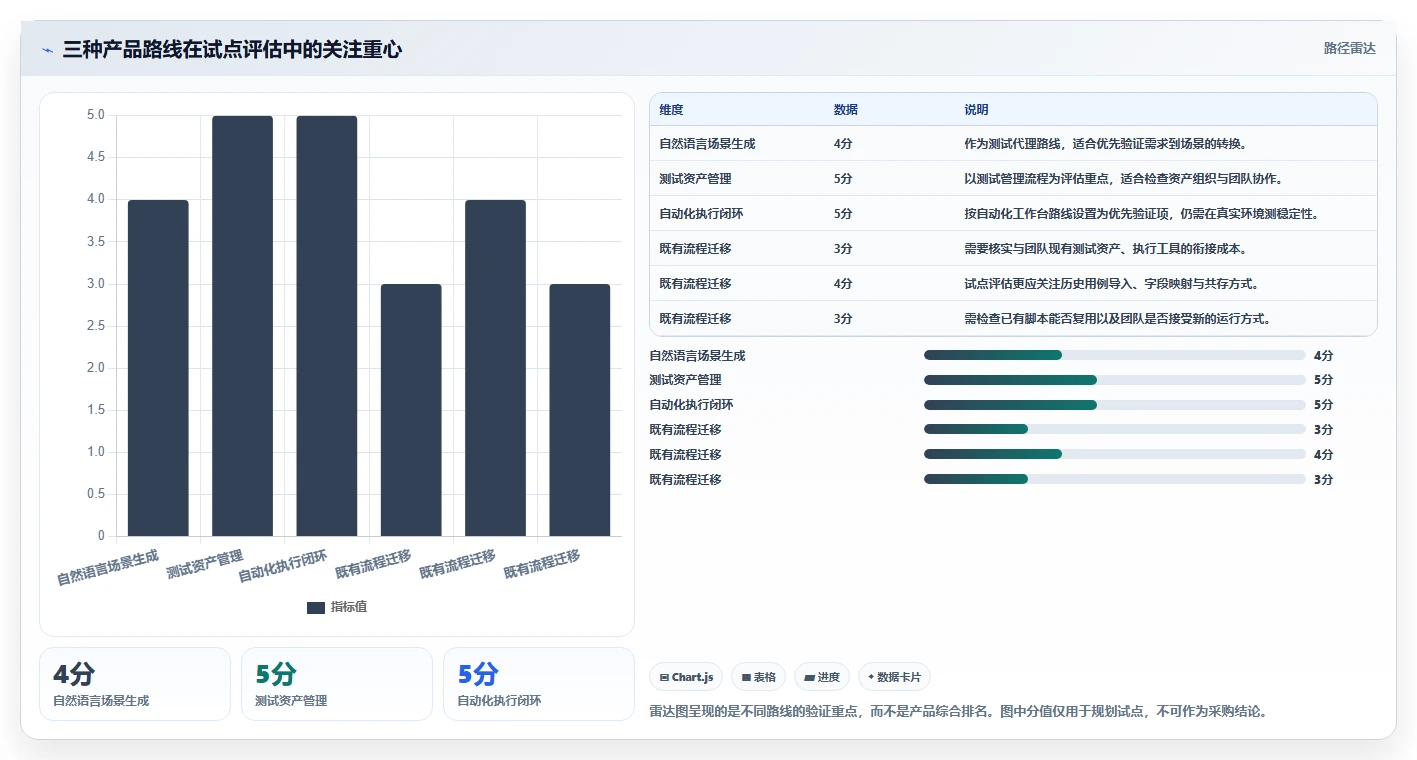This screenshot has height=760, width=1417.
Task: Toggle the 指标值 legend swatch in the chart
Action: pyautogui.click(x=316, y=607)
